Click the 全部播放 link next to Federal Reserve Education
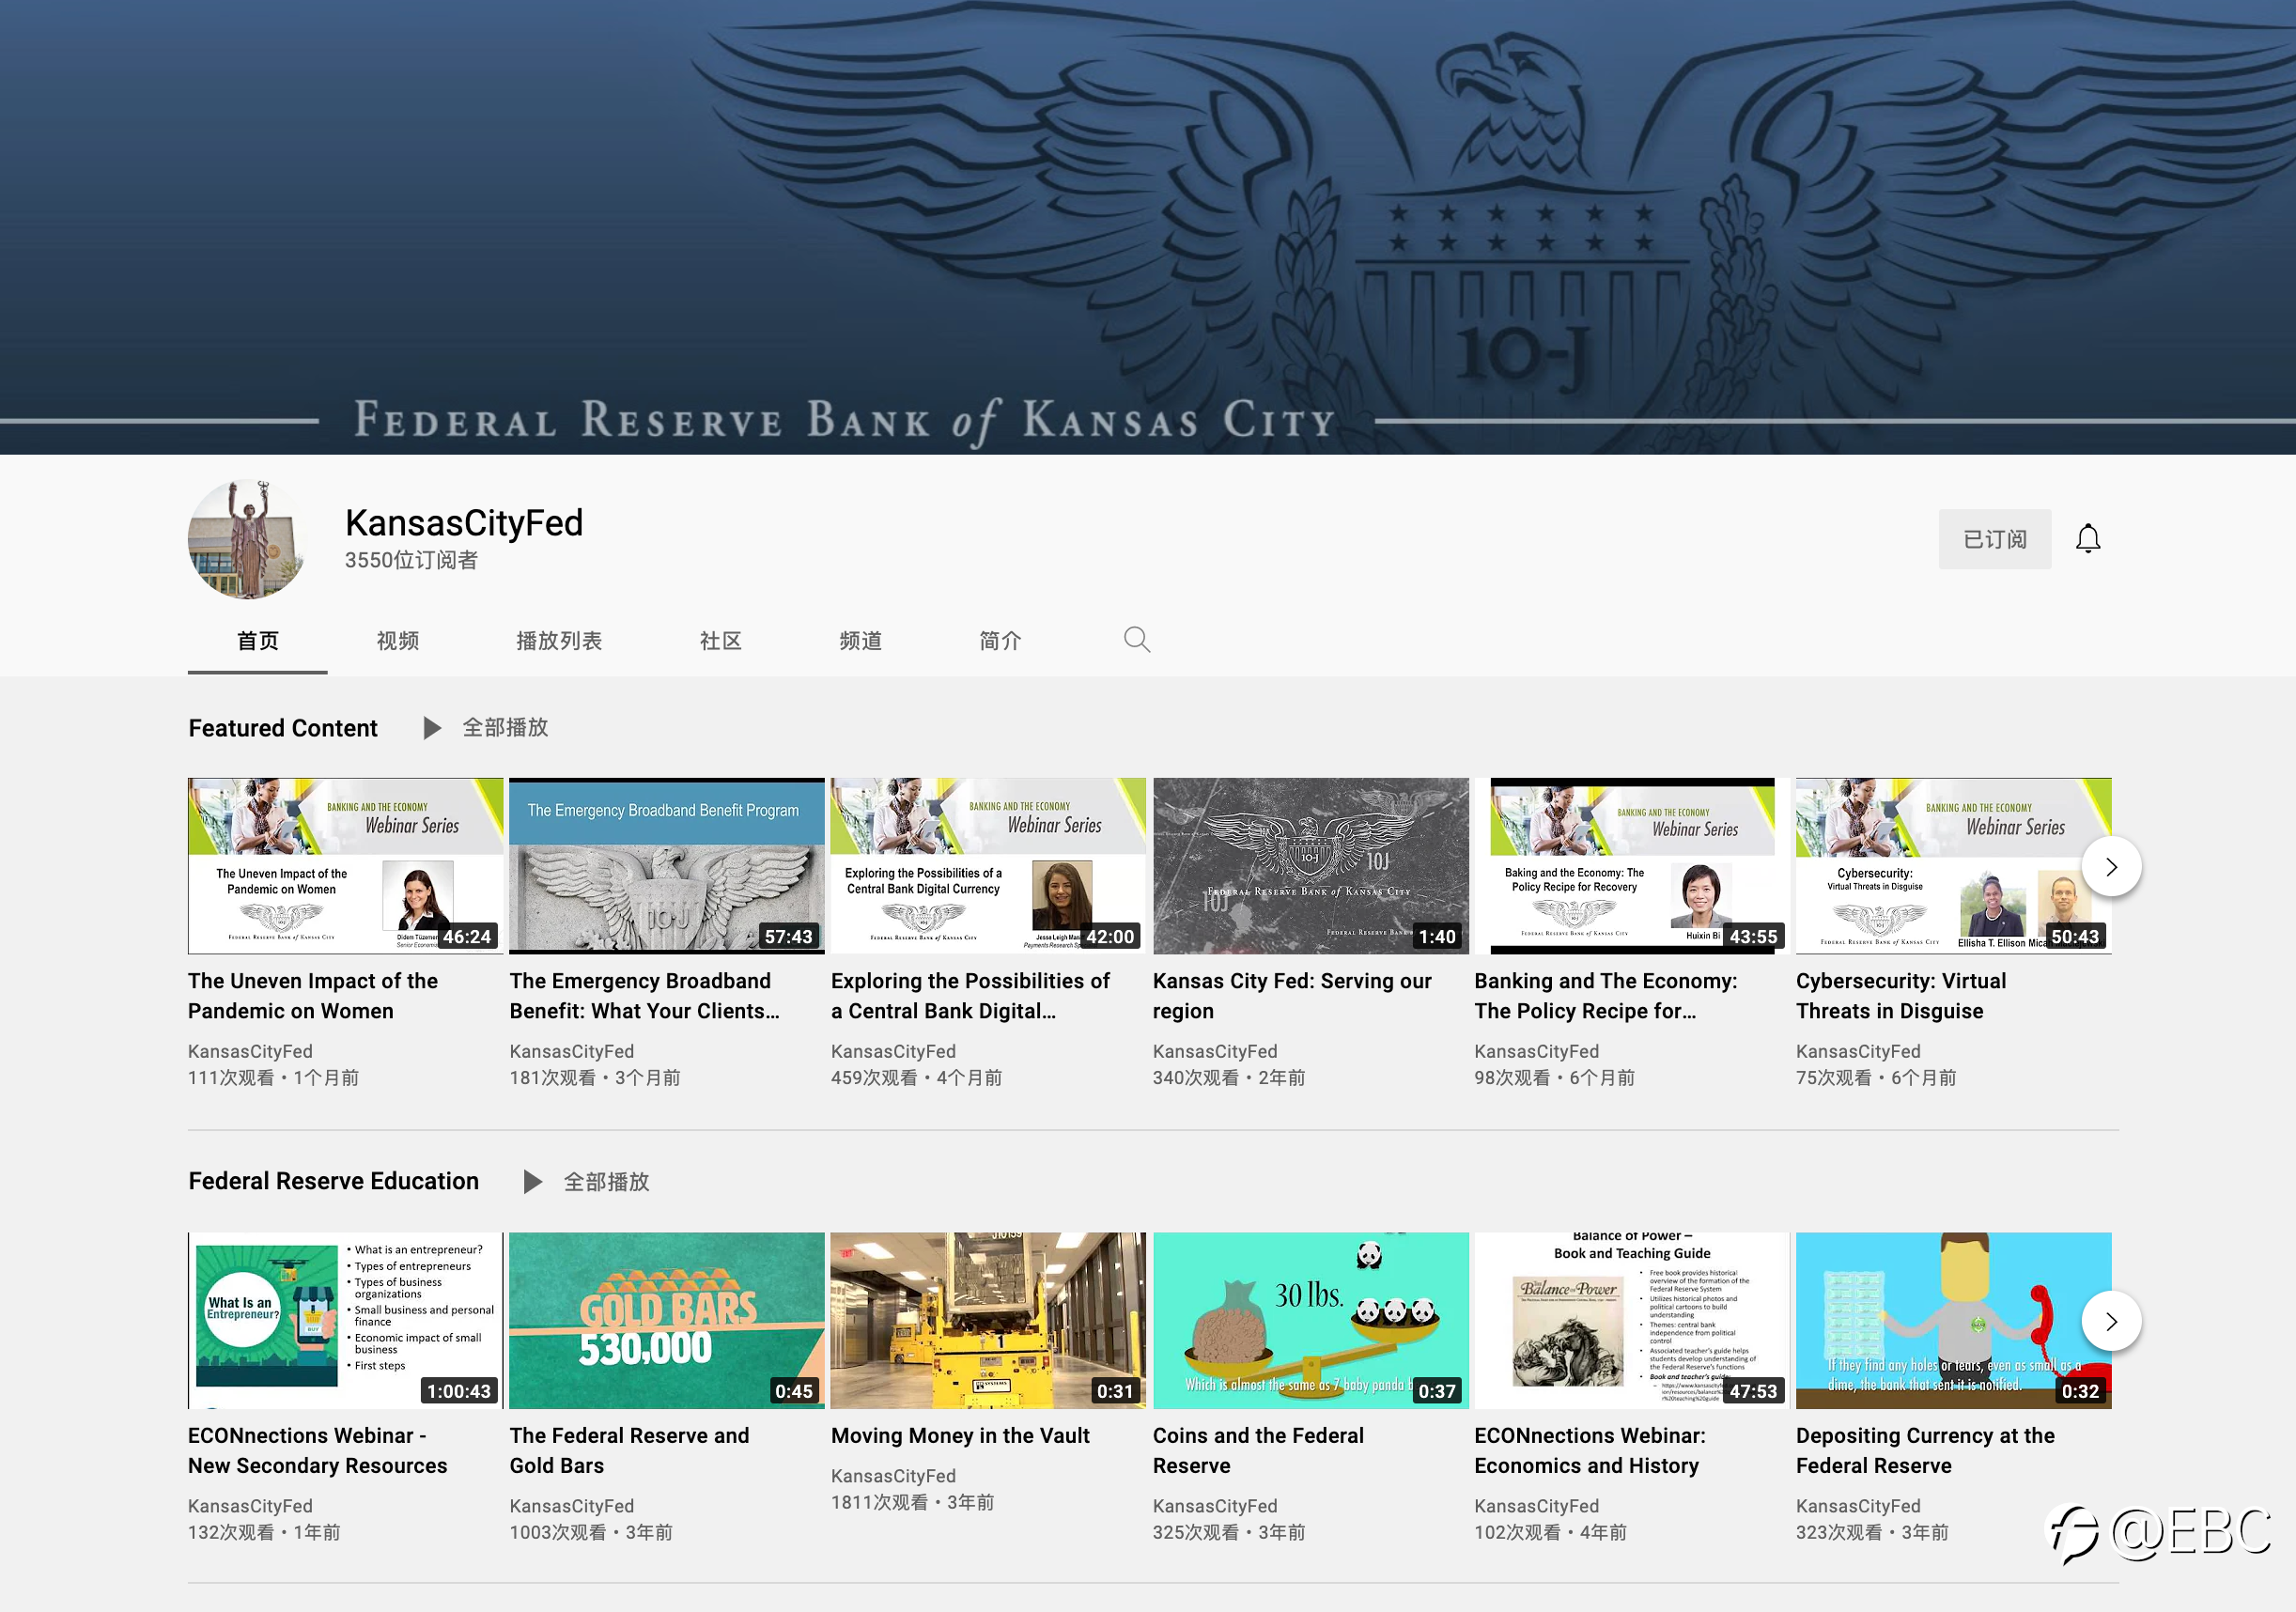Viewport: 2296px width, 1612px height. click(x=606, y=1182)
